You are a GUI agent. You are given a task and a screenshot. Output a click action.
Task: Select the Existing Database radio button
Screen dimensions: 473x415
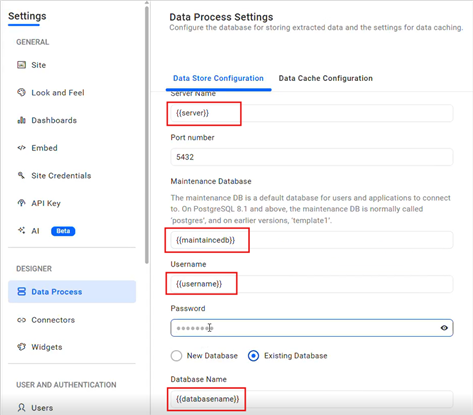253,356
